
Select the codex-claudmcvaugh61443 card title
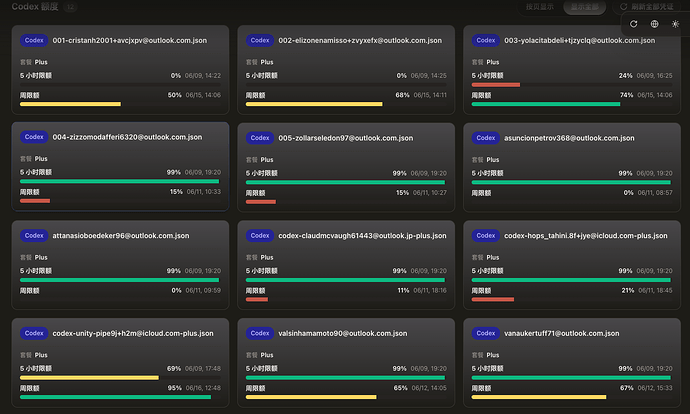click(x=362, y=236)
